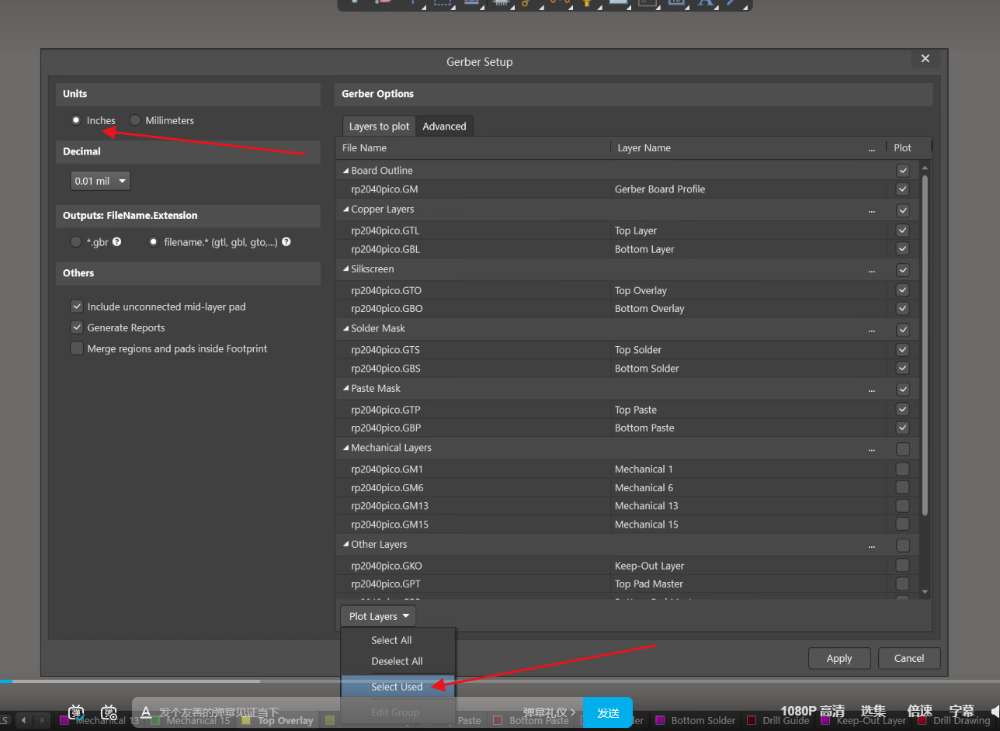Click the ellipsis icon in the table header
Viewport: 1000px width, 731px height.
[872, 149]
